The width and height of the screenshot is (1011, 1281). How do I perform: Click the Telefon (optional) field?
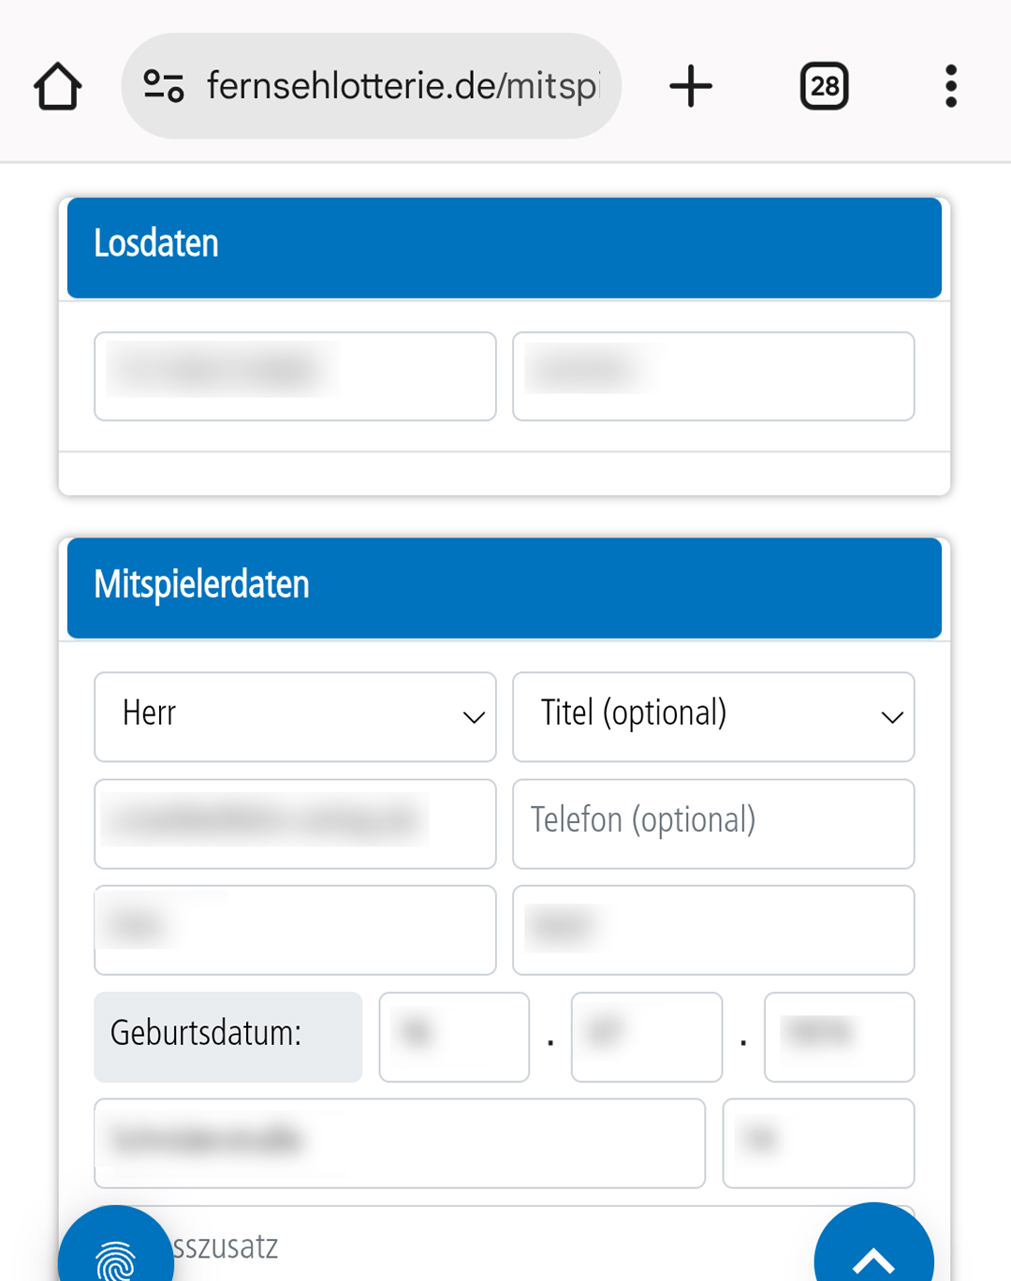tap(713, 824)
